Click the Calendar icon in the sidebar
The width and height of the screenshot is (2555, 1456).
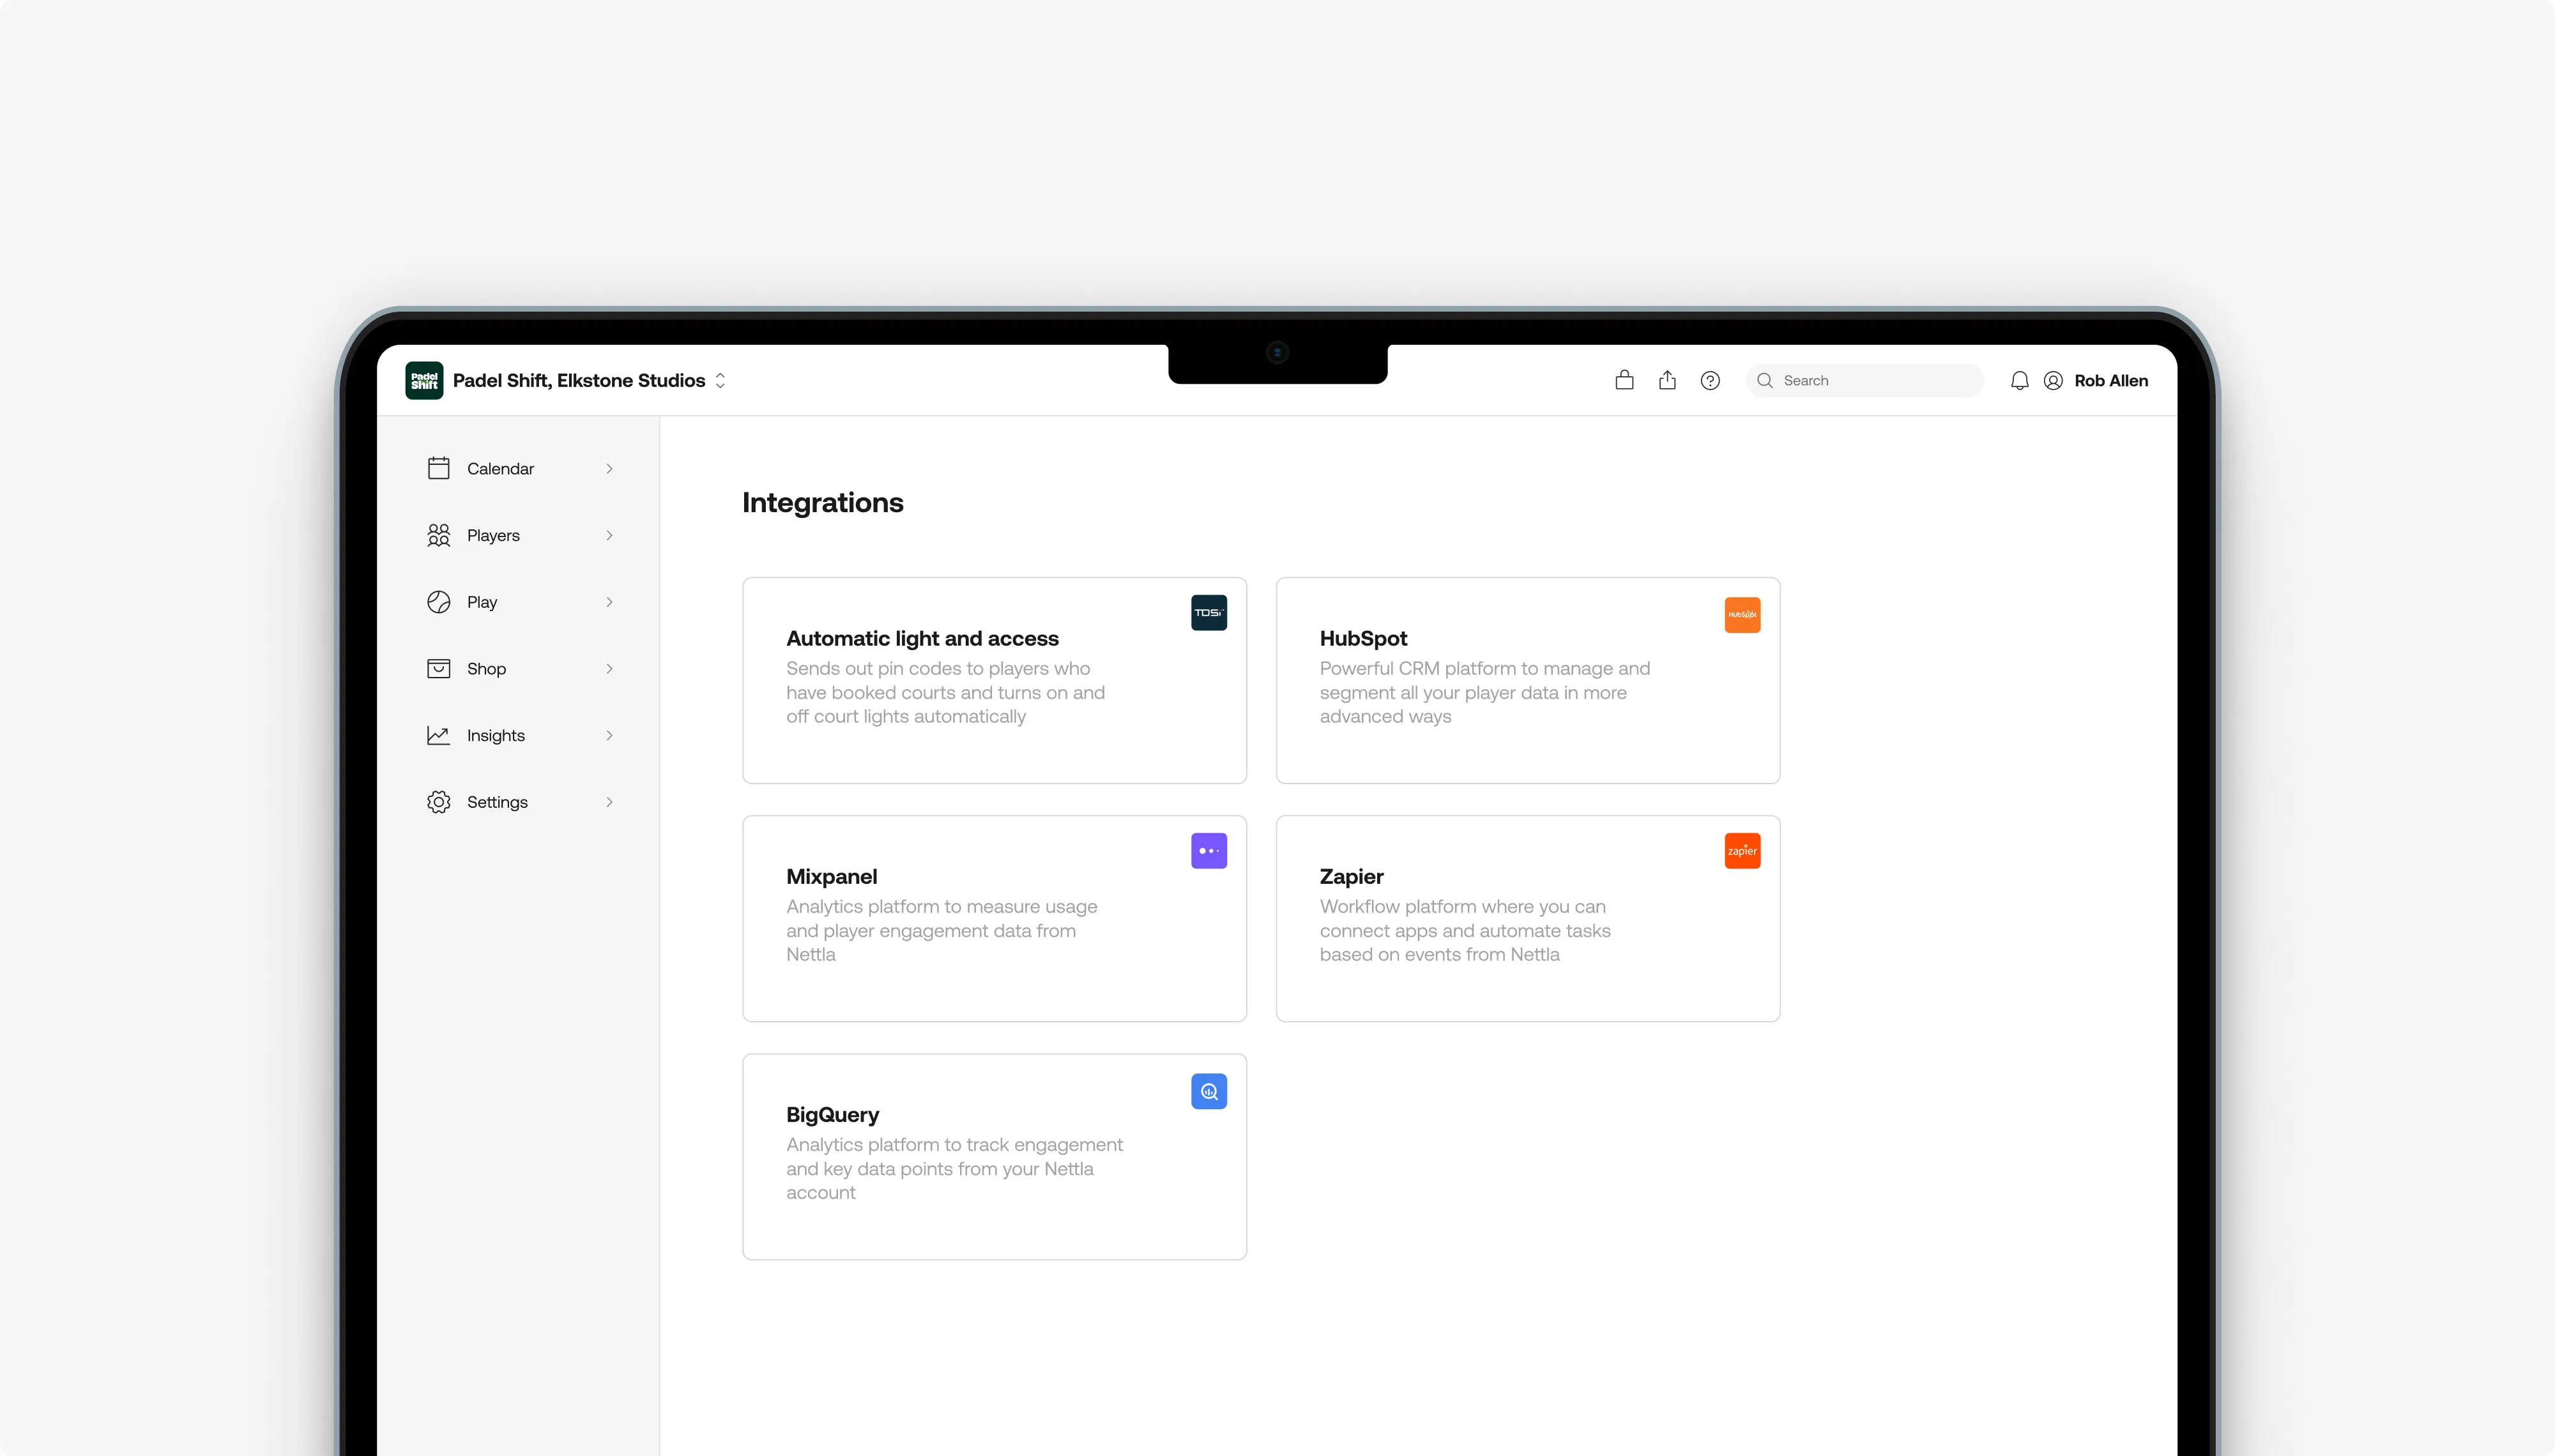pyautogui.click(x=438, y=467)
